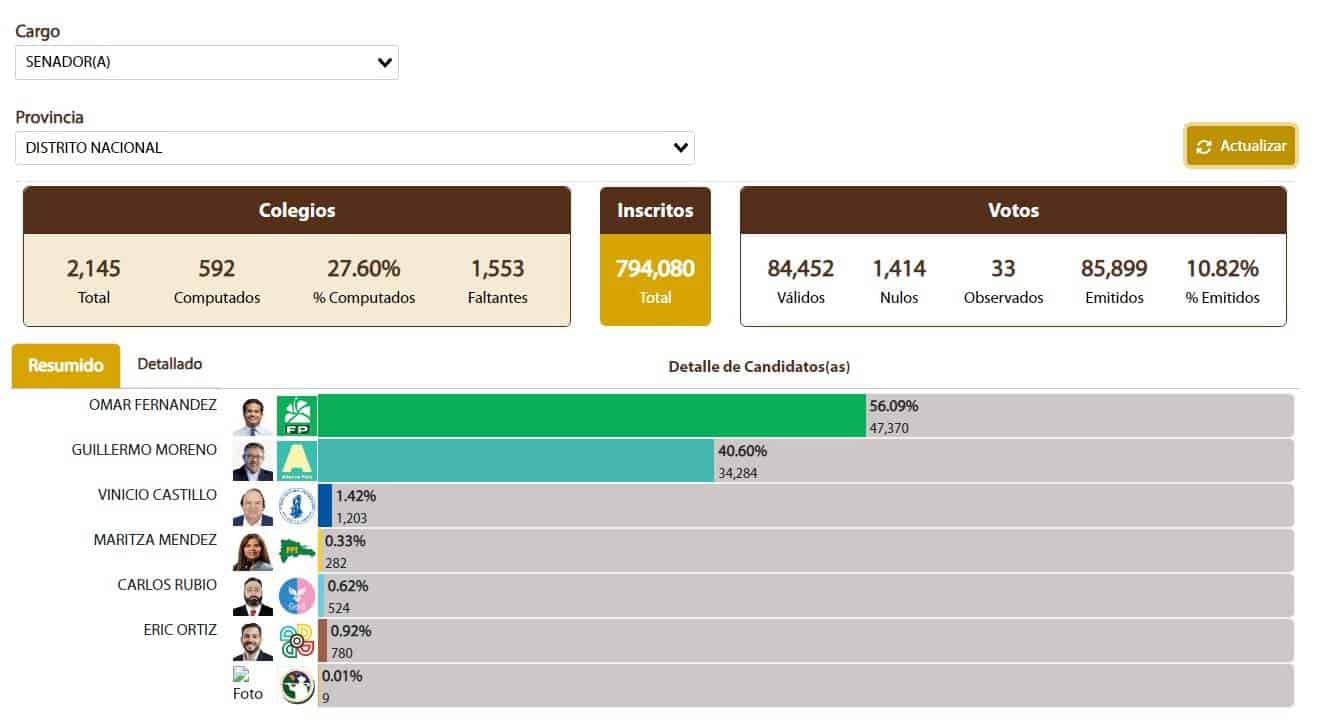Image resolution: width=1324 pixels, height=725 pixels.
Task: Click the Omar Fernandez candidate name
Action: (152, 405)
